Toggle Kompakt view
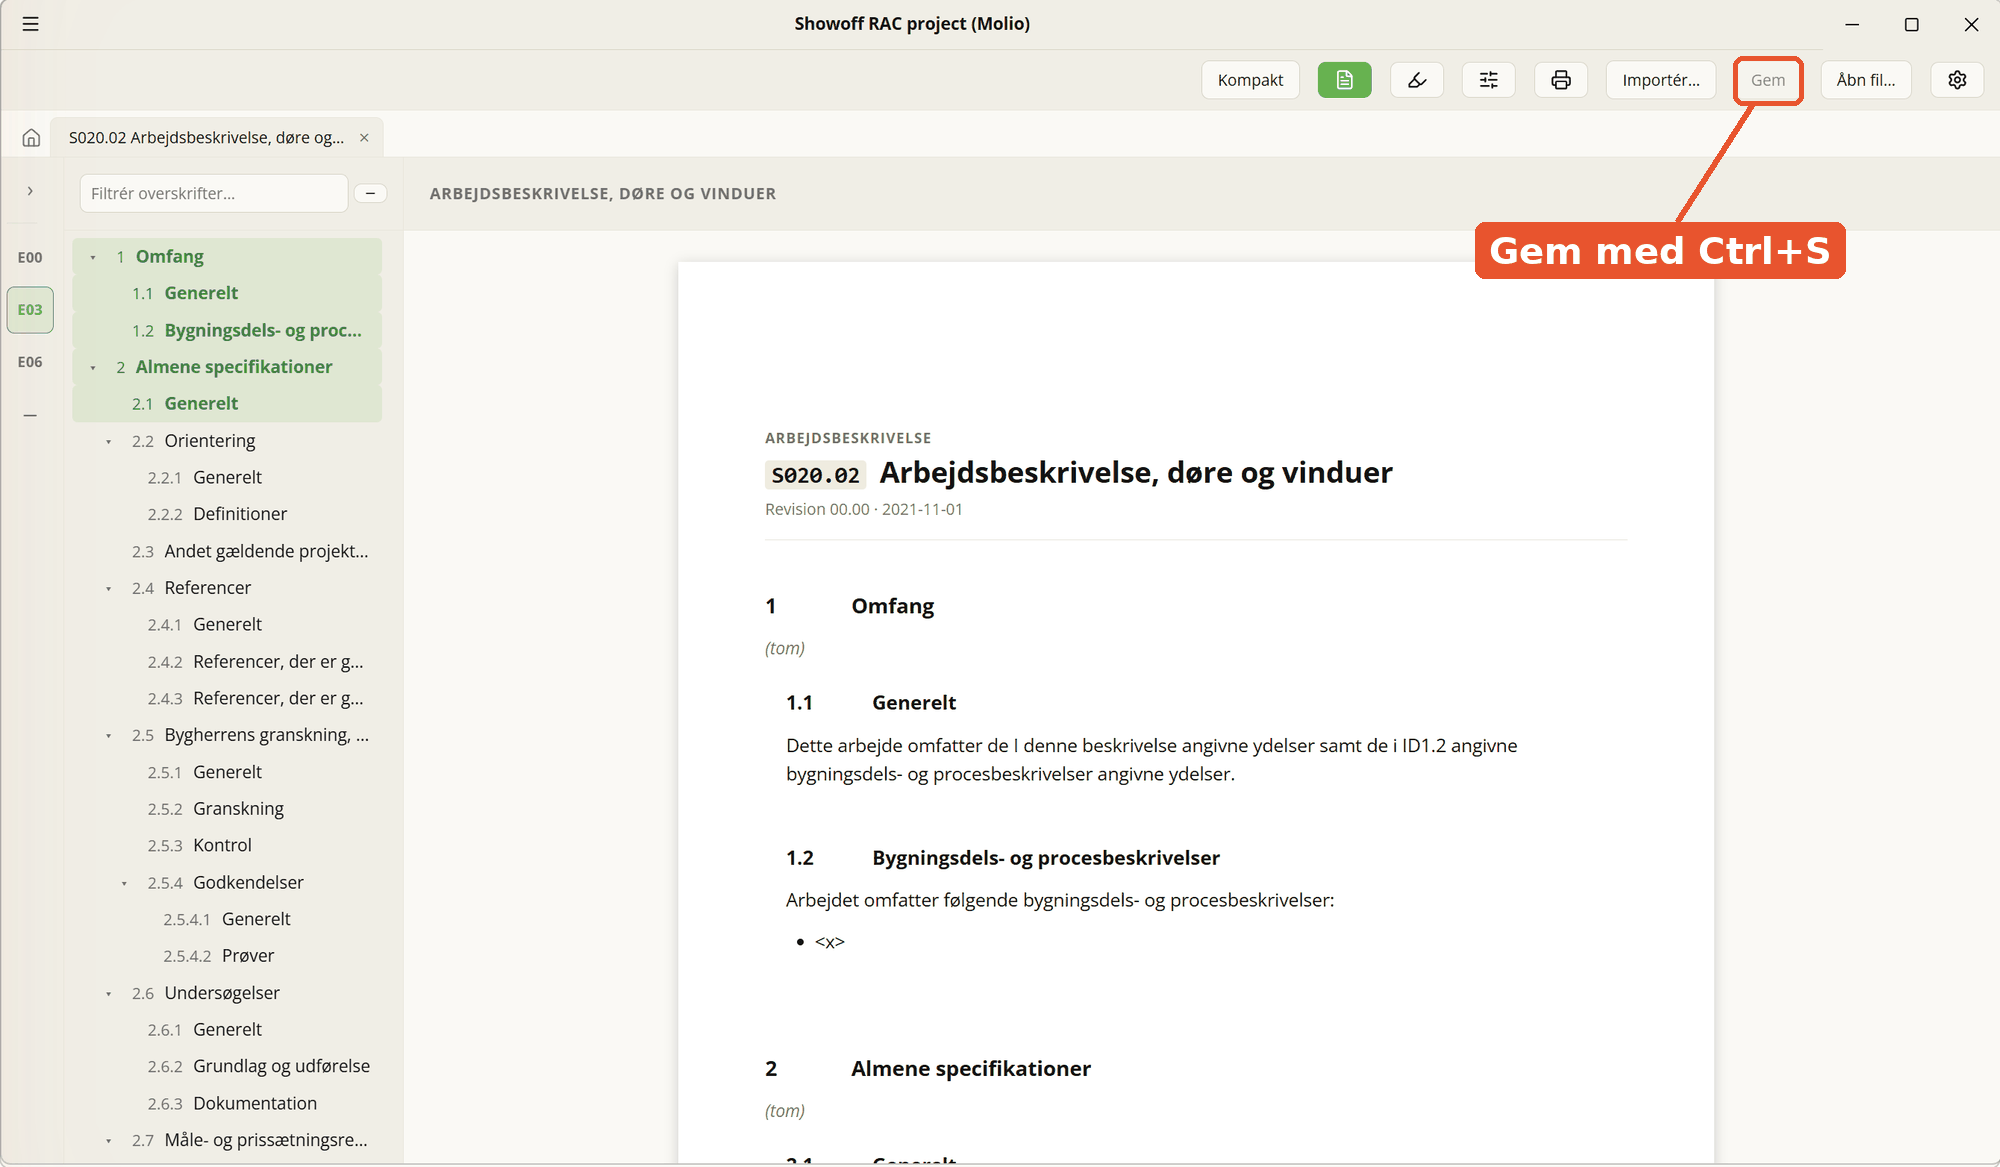The image size is (2000, 1167). 1250,80
